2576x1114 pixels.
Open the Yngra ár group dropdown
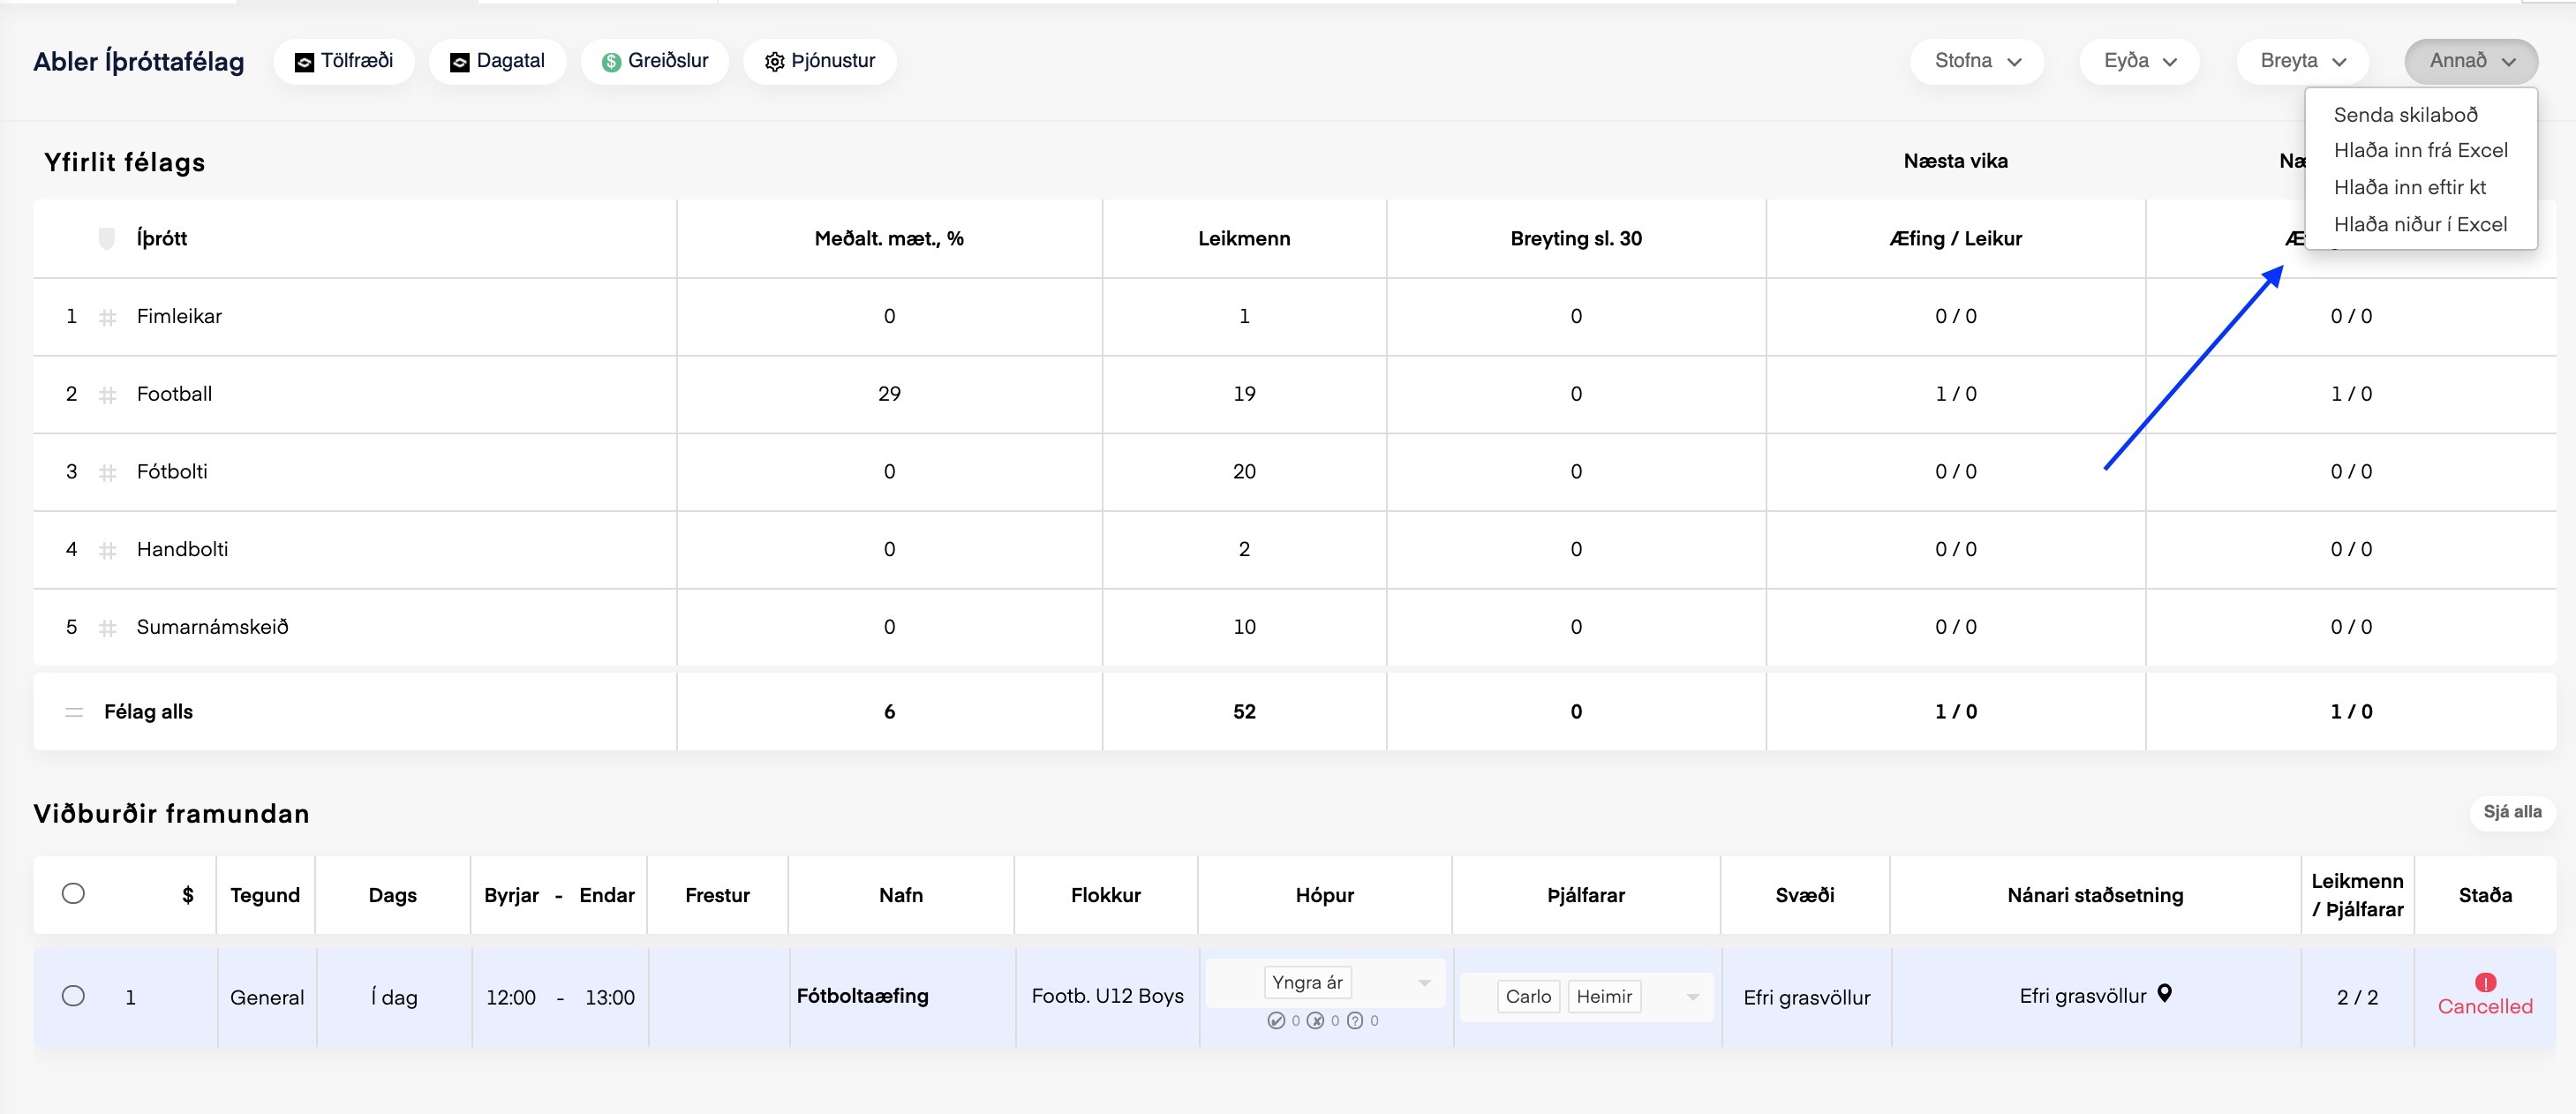point(1424,983)
